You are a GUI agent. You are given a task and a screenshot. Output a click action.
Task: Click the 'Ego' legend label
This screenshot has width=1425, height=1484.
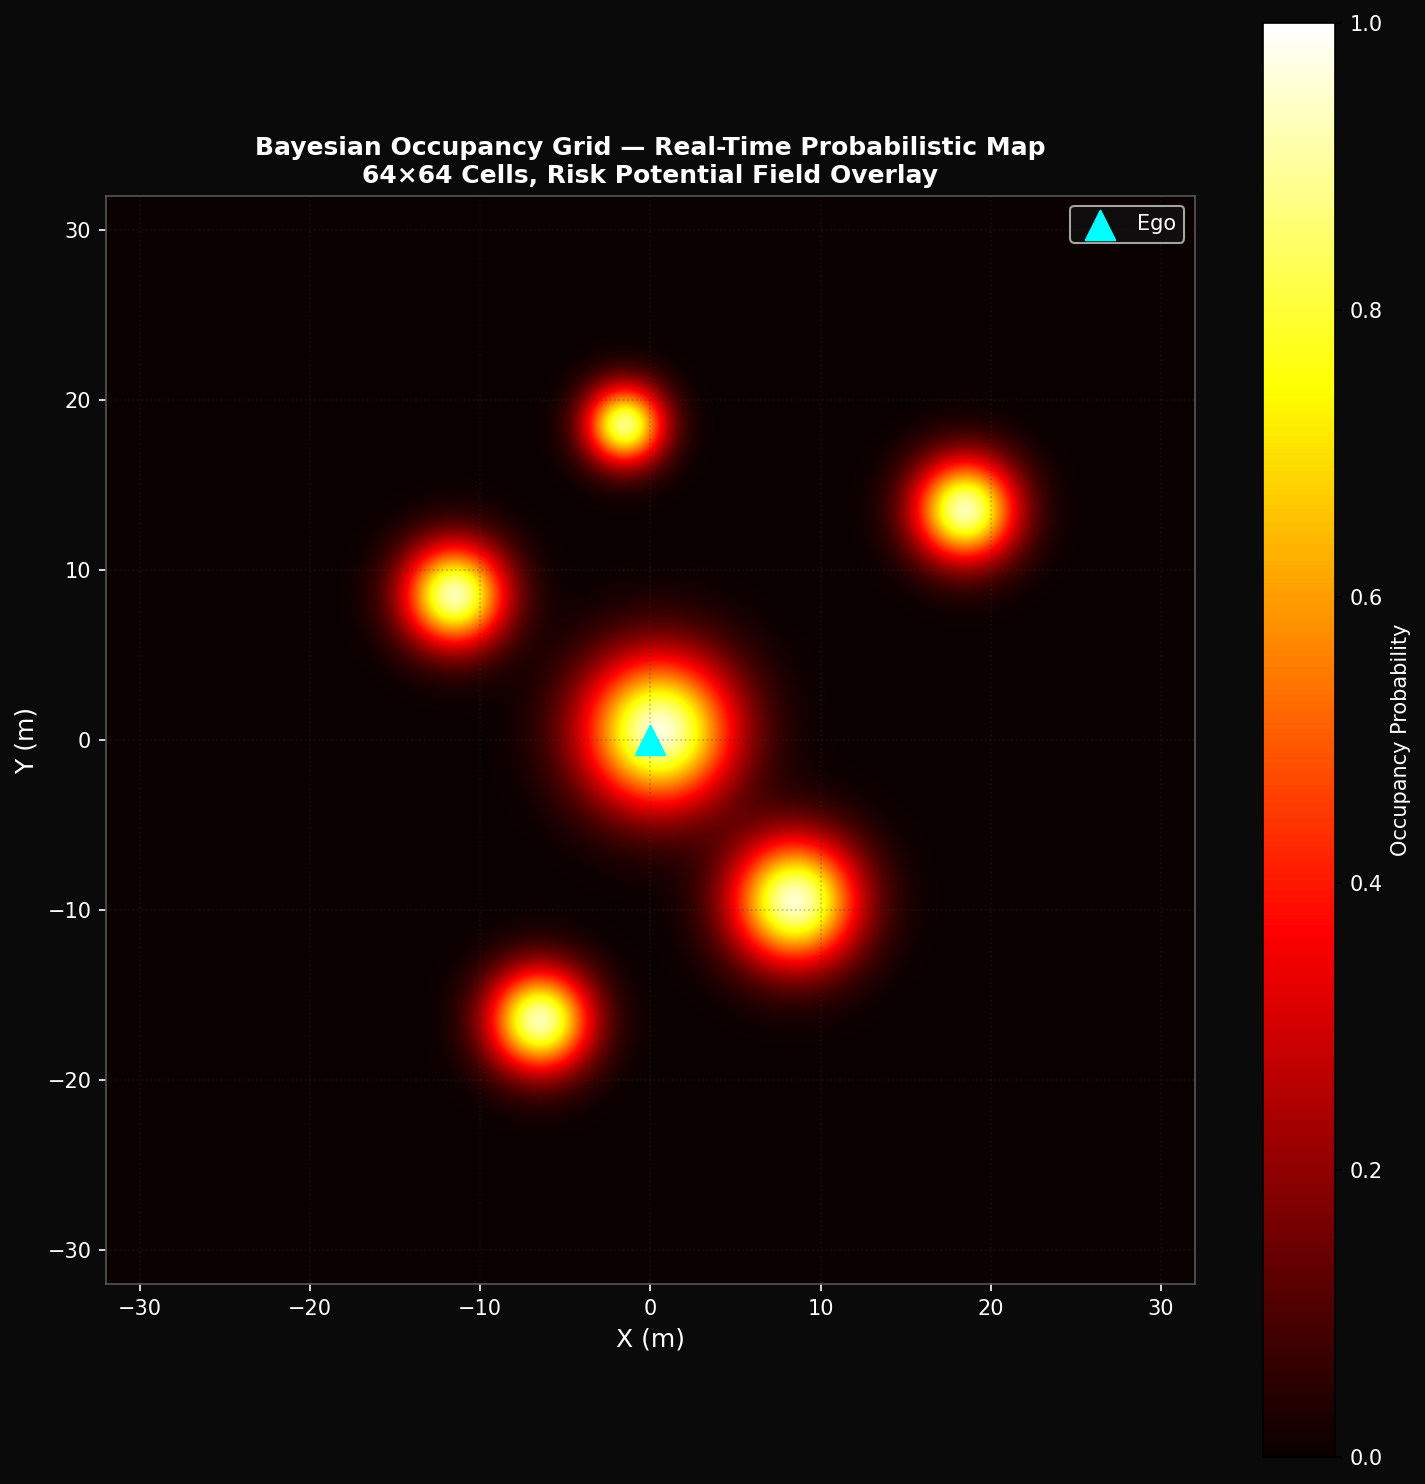tap(1156, 223)
